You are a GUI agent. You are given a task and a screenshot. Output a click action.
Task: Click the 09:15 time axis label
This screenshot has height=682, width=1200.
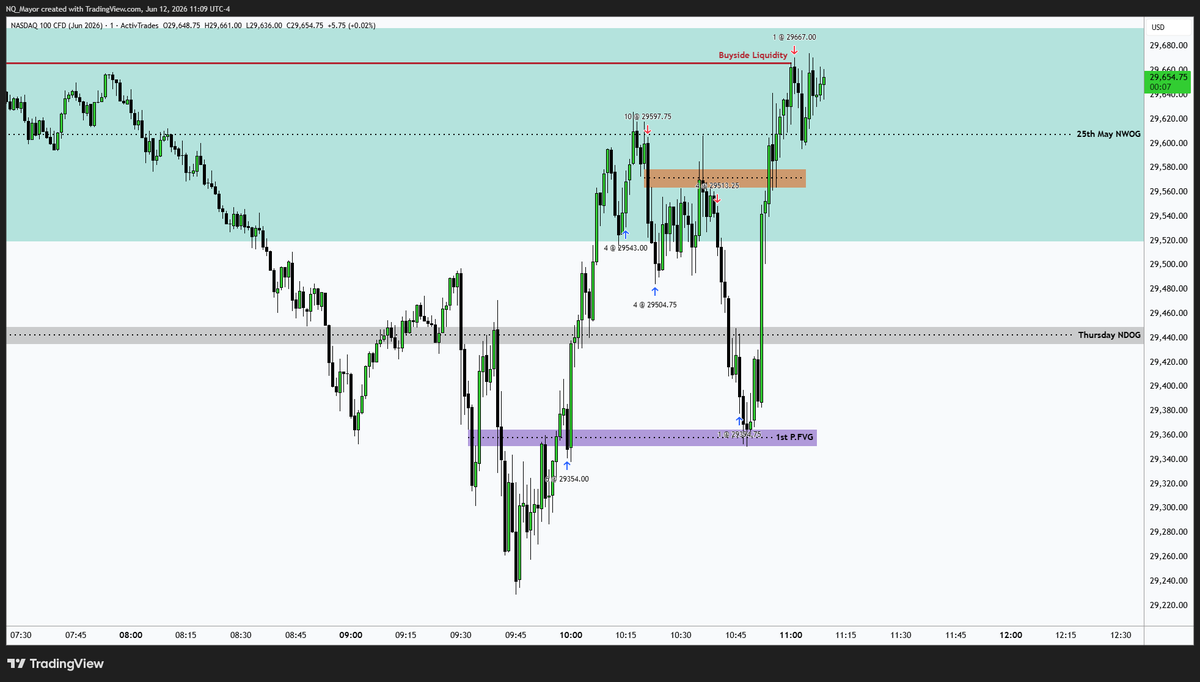coord(405,635)
